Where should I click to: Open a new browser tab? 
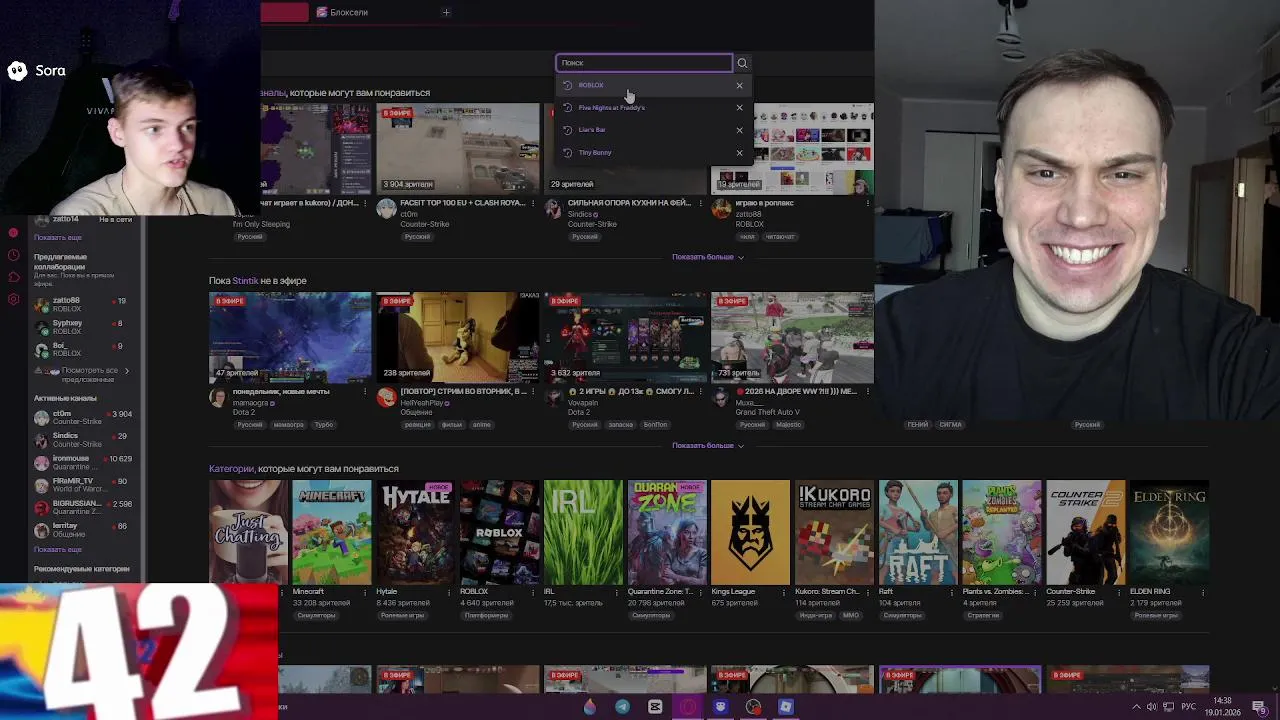(446, 12)
